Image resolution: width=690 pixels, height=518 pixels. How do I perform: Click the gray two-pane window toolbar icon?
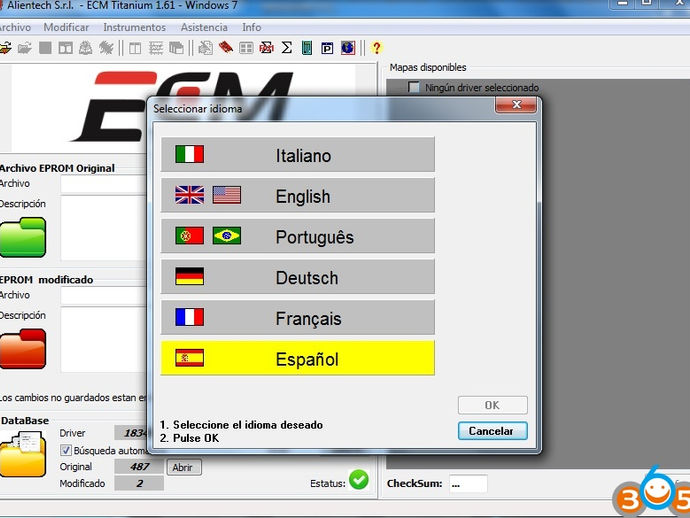66,48
